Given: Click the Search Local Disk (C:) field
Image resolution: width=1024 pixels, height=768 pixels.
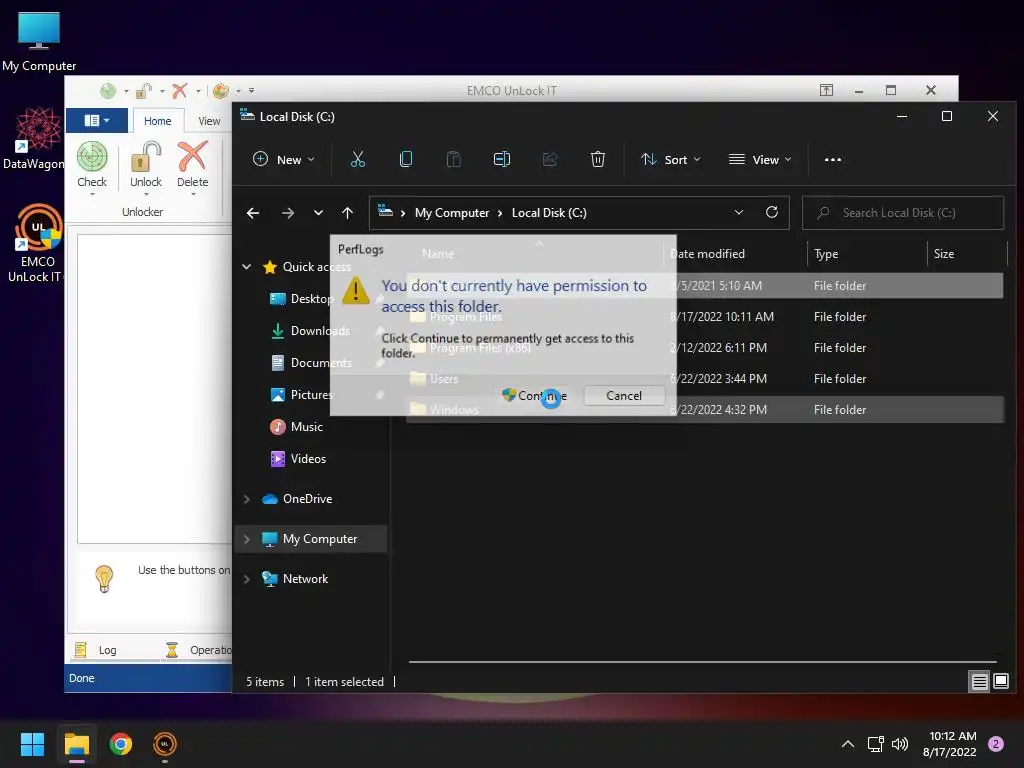Looking at the screenshot, I should pos(903,213).
